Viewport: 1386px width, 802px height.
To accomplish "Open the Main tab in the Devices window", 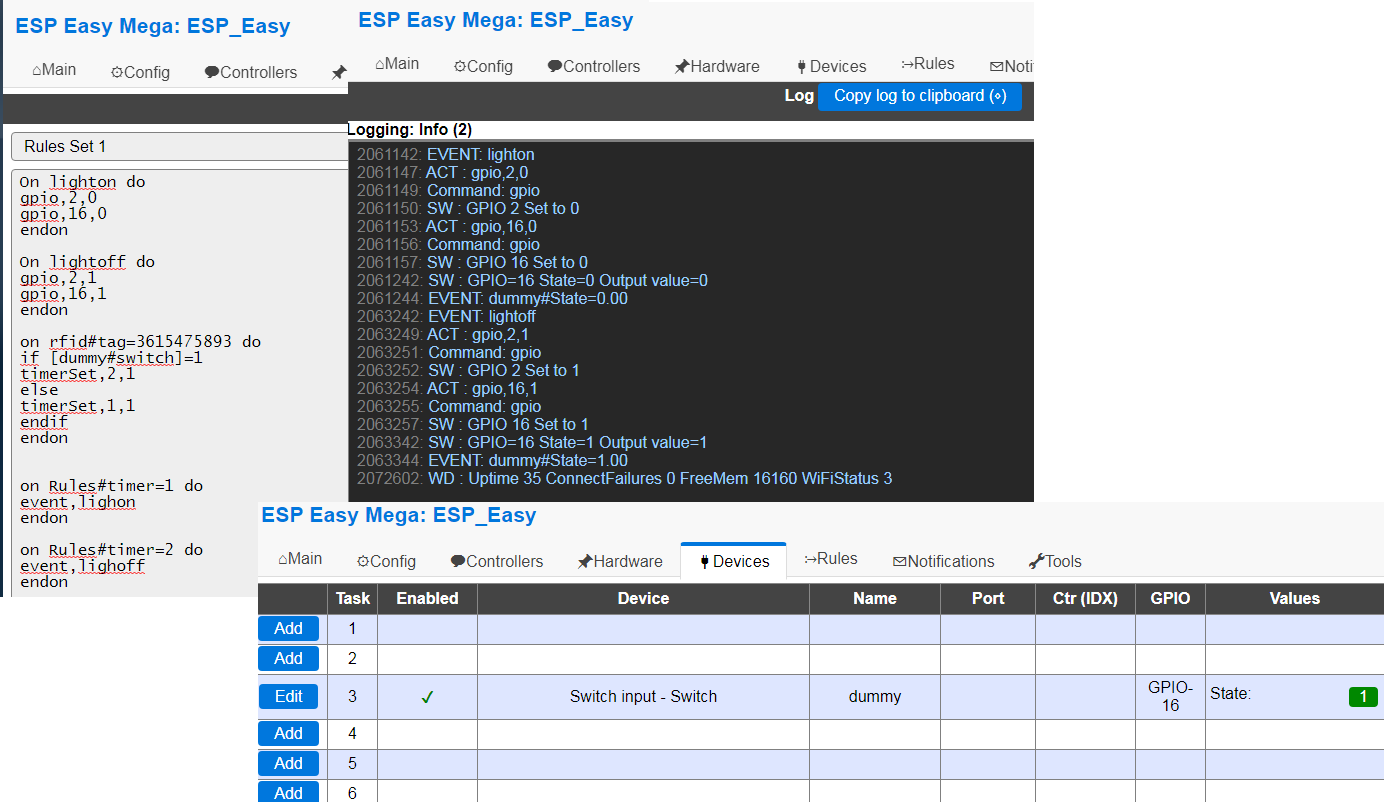I will coord(300,559).
